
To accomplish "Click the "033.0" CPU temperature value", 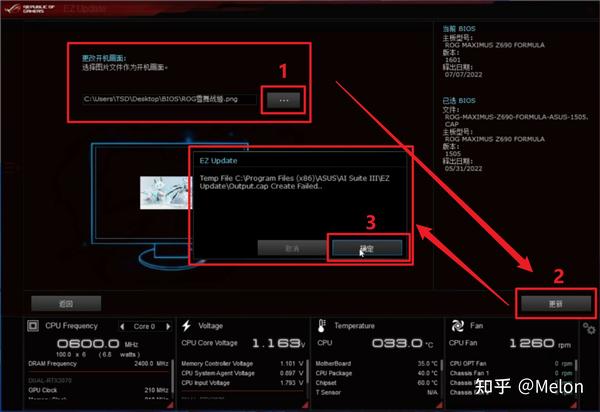I will pos(397,343).
